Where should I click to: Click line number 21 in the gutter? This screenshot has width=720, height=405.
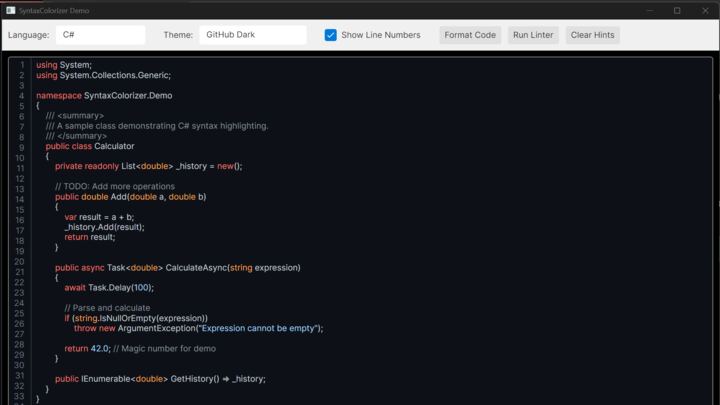coord(20,272)
